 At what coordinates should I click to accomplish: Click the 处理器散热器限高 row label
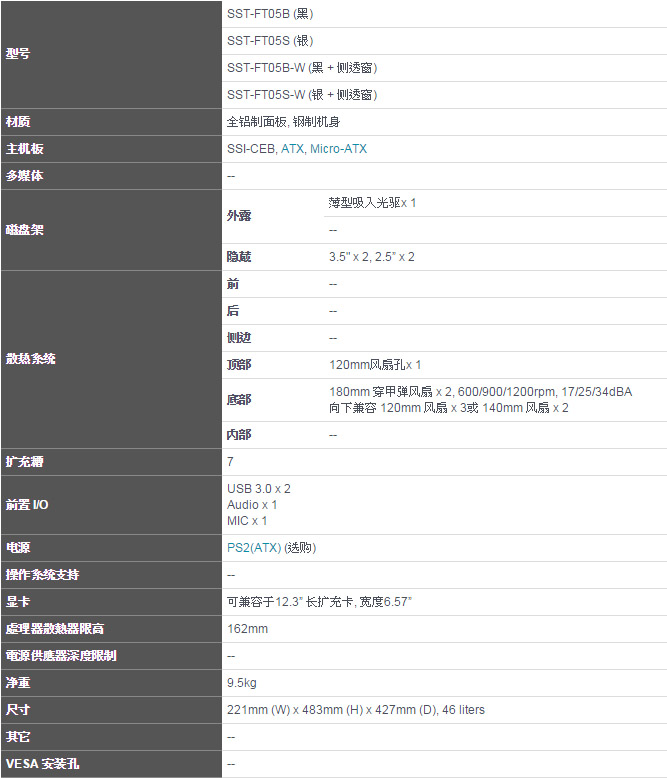55,629
